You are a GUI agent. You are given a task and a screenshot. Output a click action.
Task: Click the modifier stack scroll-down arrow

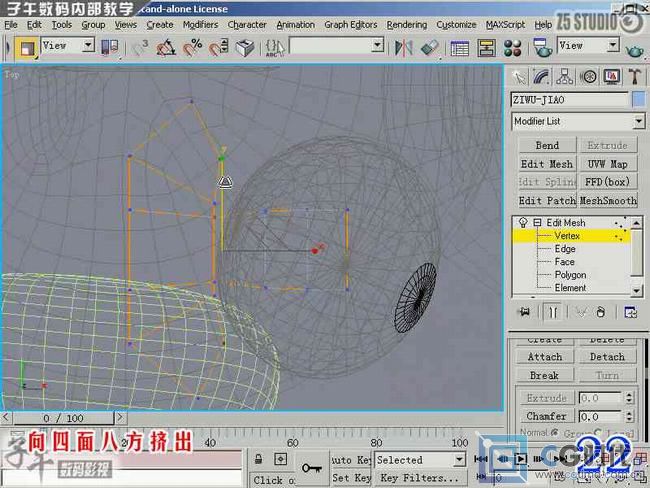pos(637,291)
